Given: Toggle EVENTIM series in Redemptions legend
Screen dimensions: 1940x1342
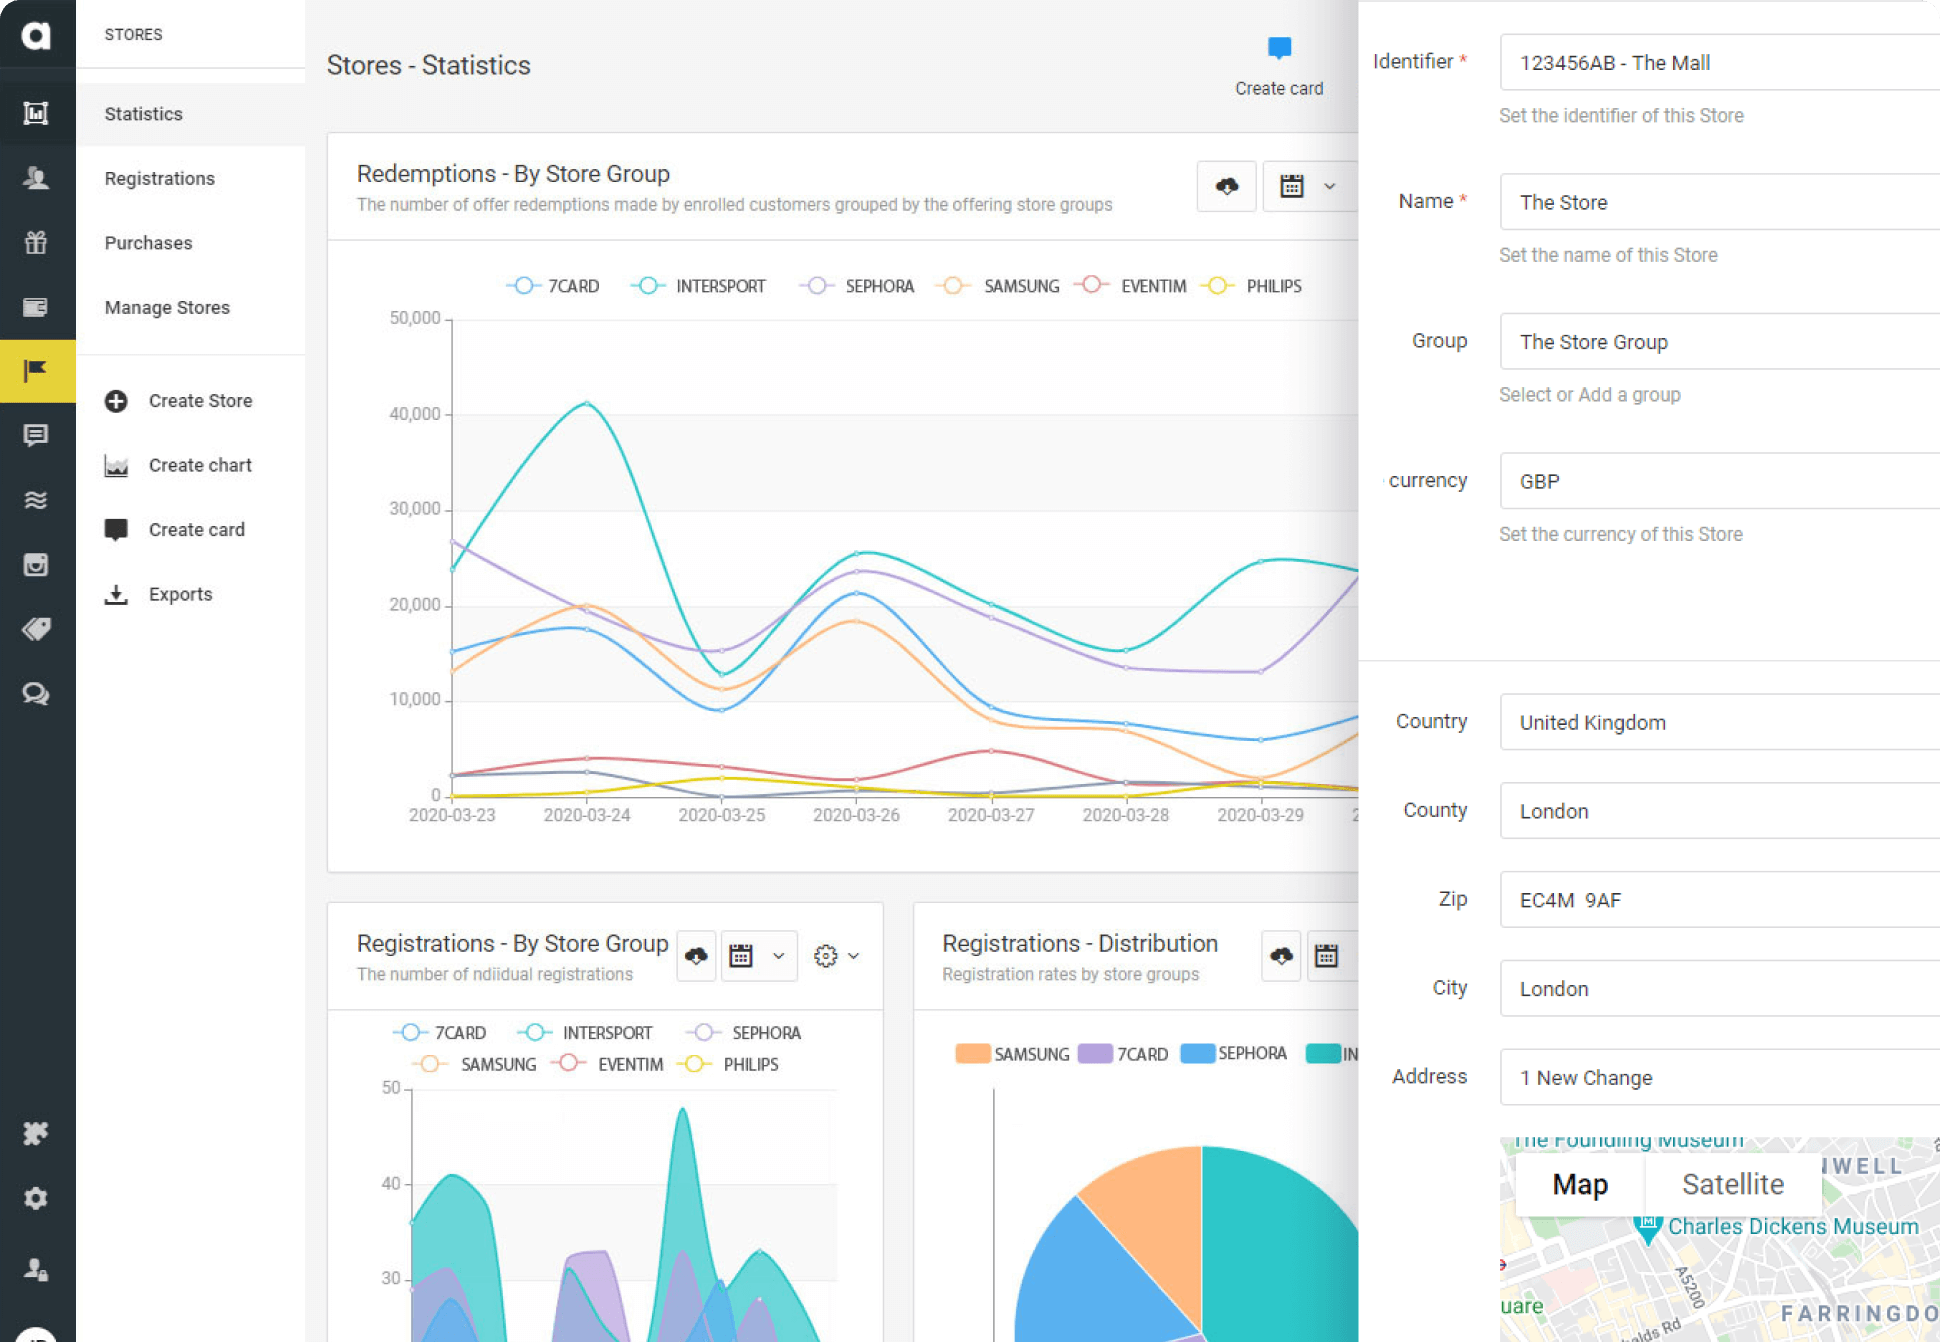Looking at the screenshot, I should point(1131,286).
